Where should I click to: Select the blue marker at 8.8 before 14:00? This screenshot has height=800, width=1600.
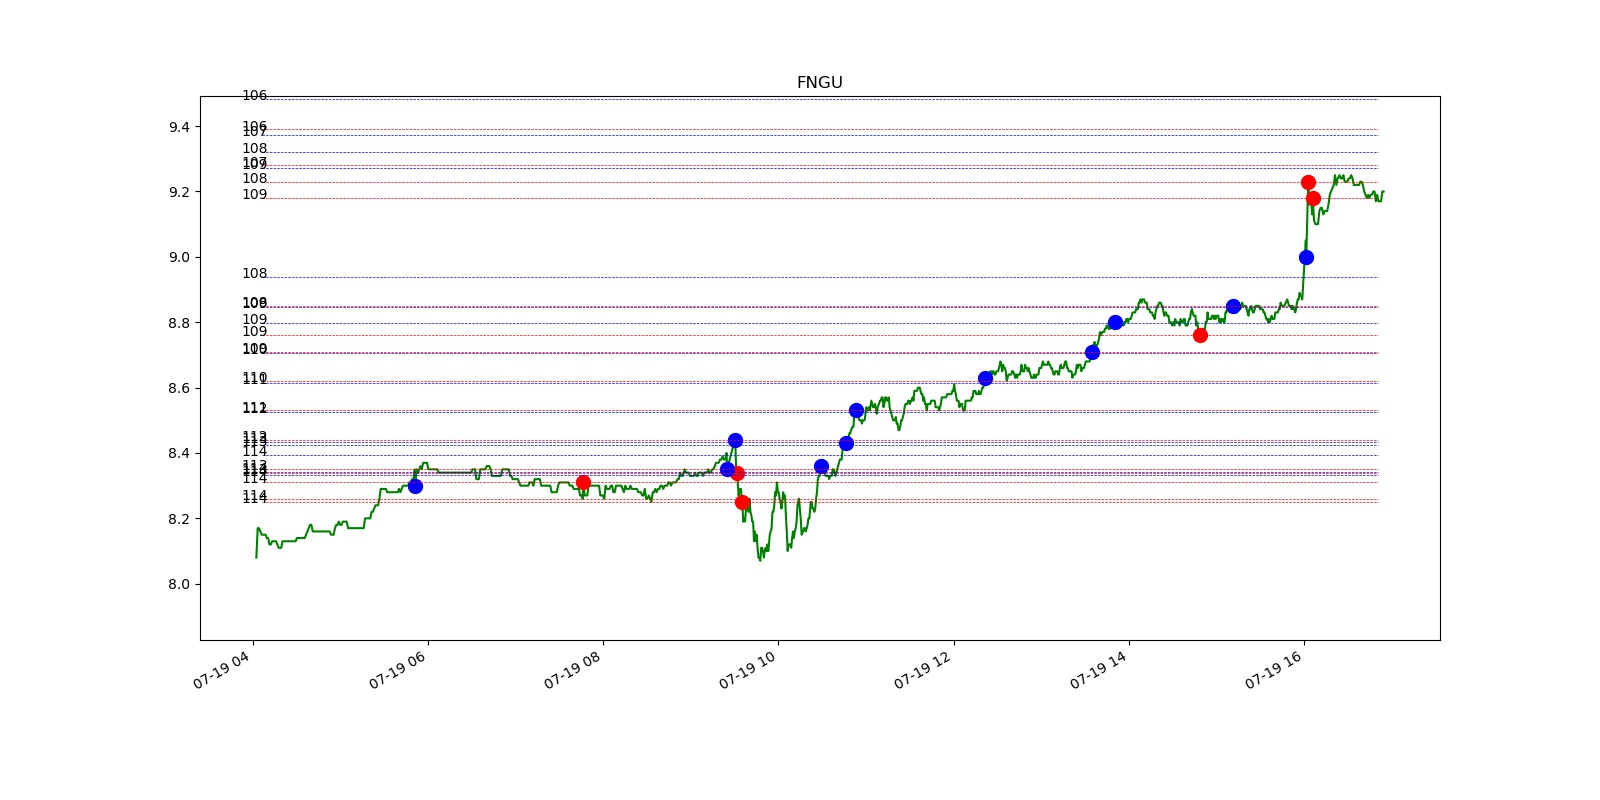pos(1115,322)
